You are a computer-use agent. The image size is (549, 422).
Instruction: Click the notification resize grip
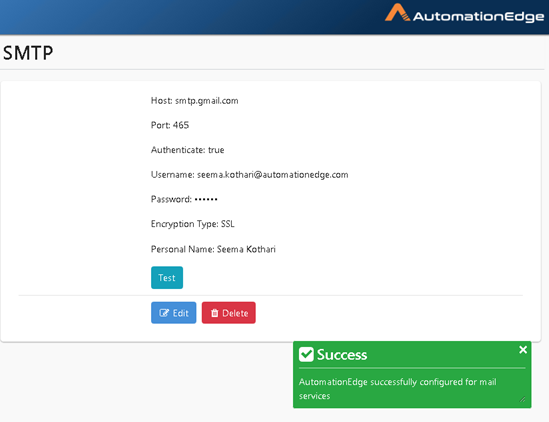pyautogui.click(x=522, y=399)
